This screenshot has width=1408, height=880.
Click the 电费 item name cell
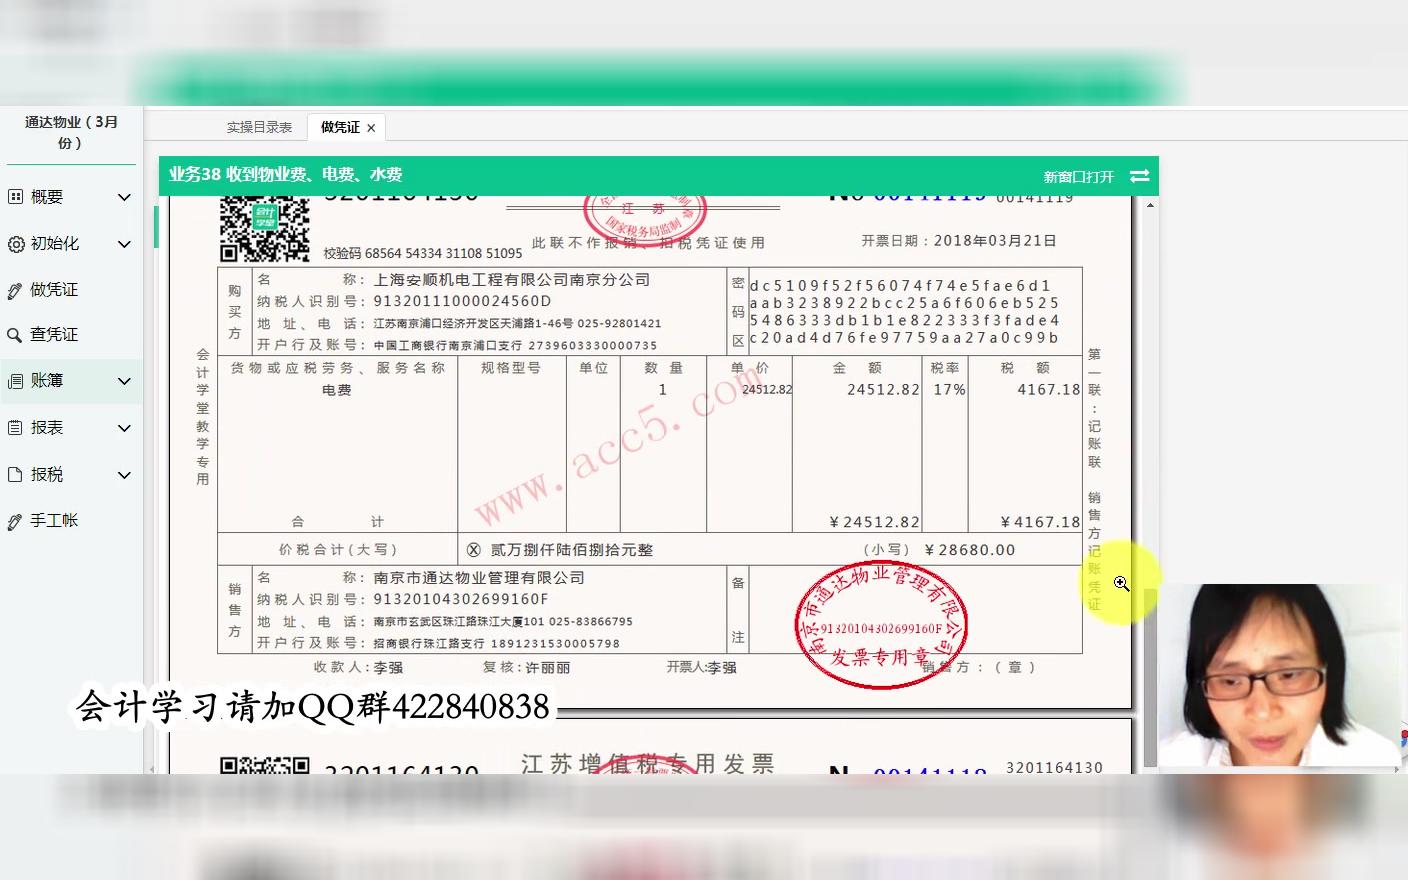click(337, 390)
